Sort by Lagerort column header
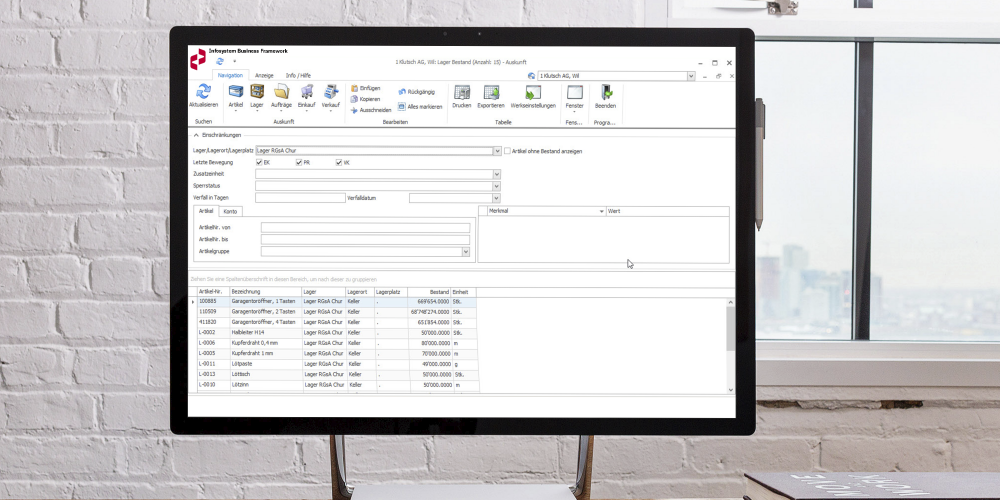The width and height of the screenshot is (1000, 500). pos(360,291)
